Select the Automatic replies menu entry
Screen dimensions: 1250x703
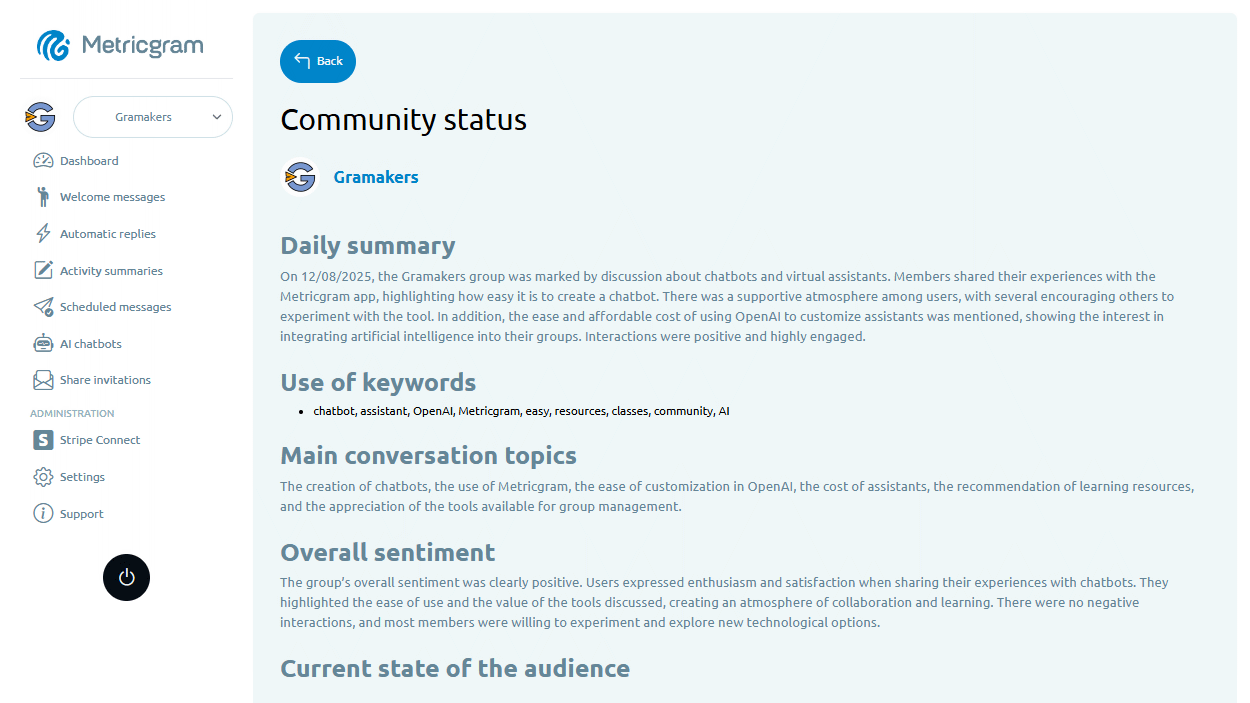pos(108,234)
